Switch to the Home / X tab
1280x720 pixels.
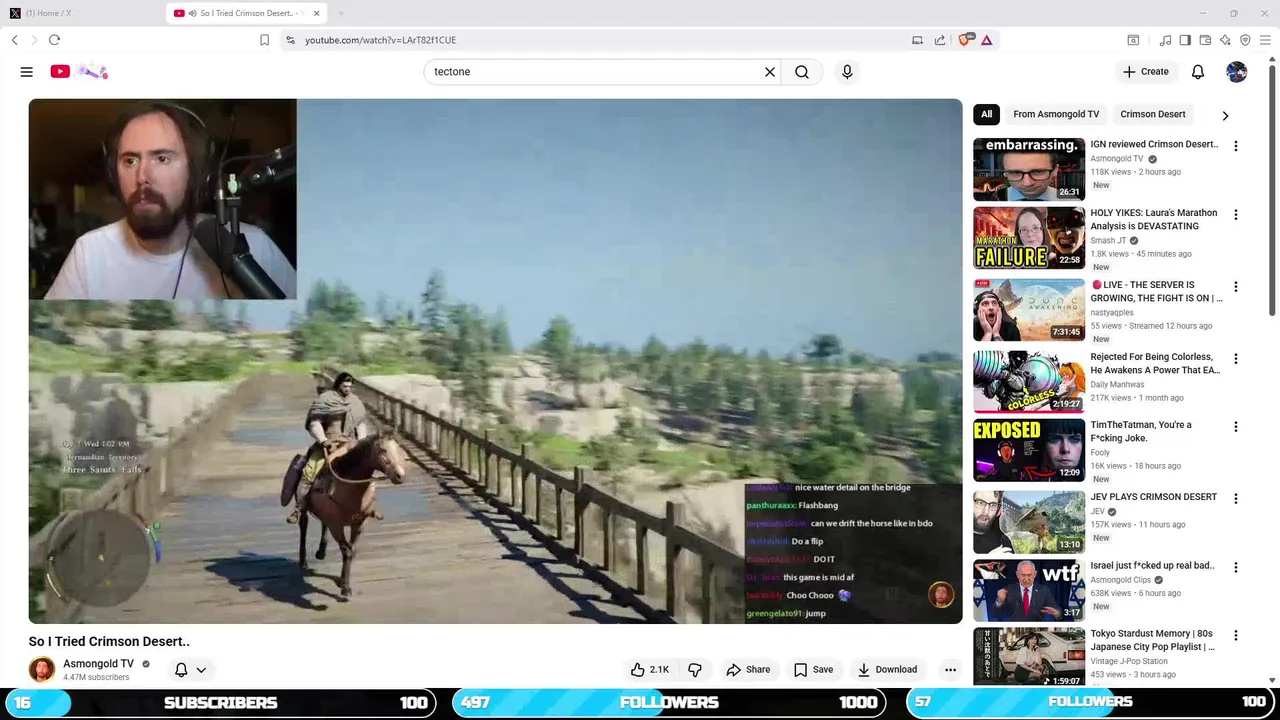tap(82, 13)
